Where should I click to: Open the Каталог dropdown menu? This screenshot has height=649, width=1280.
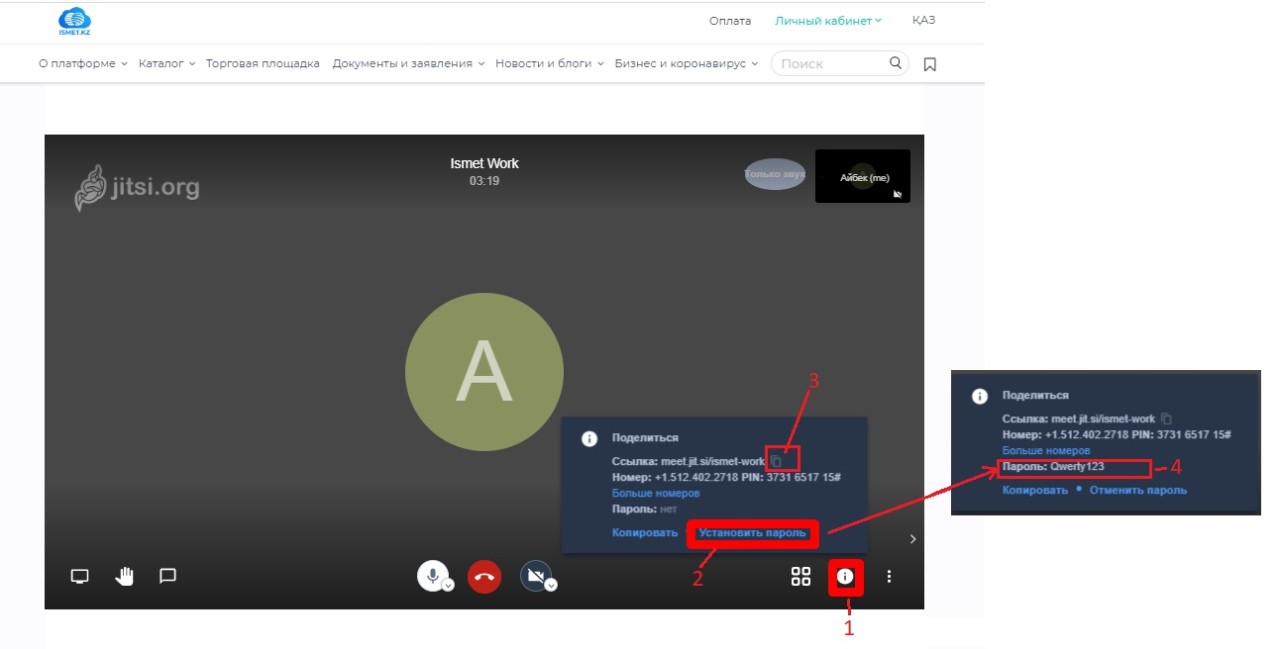tap(166, 63)
